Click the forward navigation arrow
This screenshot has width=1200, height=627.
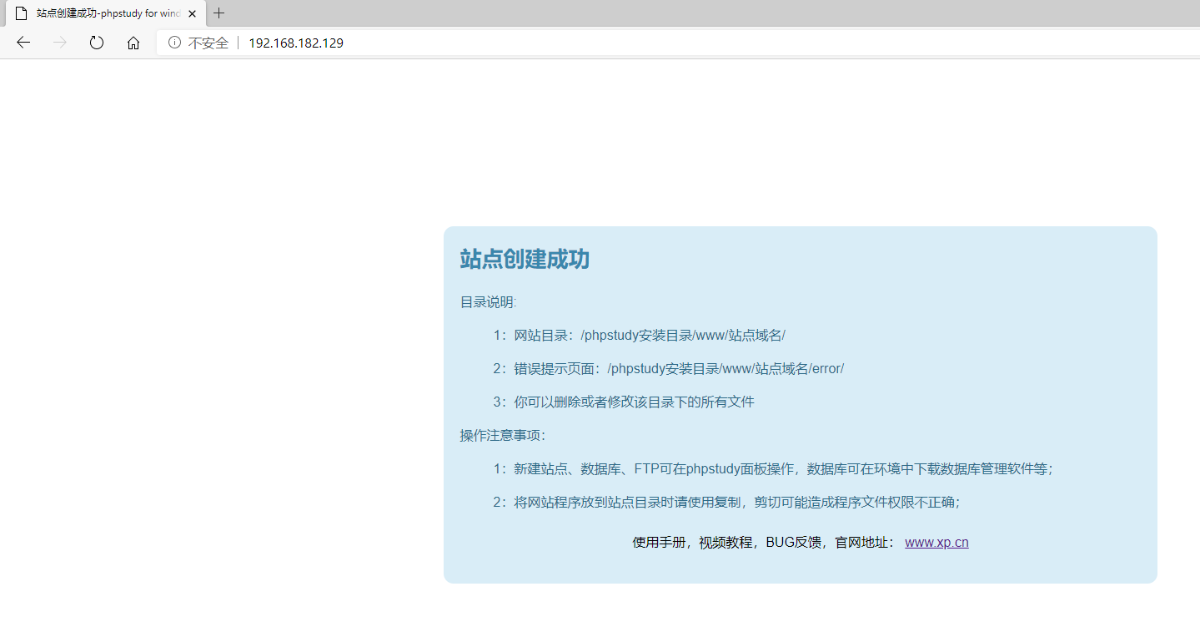point(60,43)
